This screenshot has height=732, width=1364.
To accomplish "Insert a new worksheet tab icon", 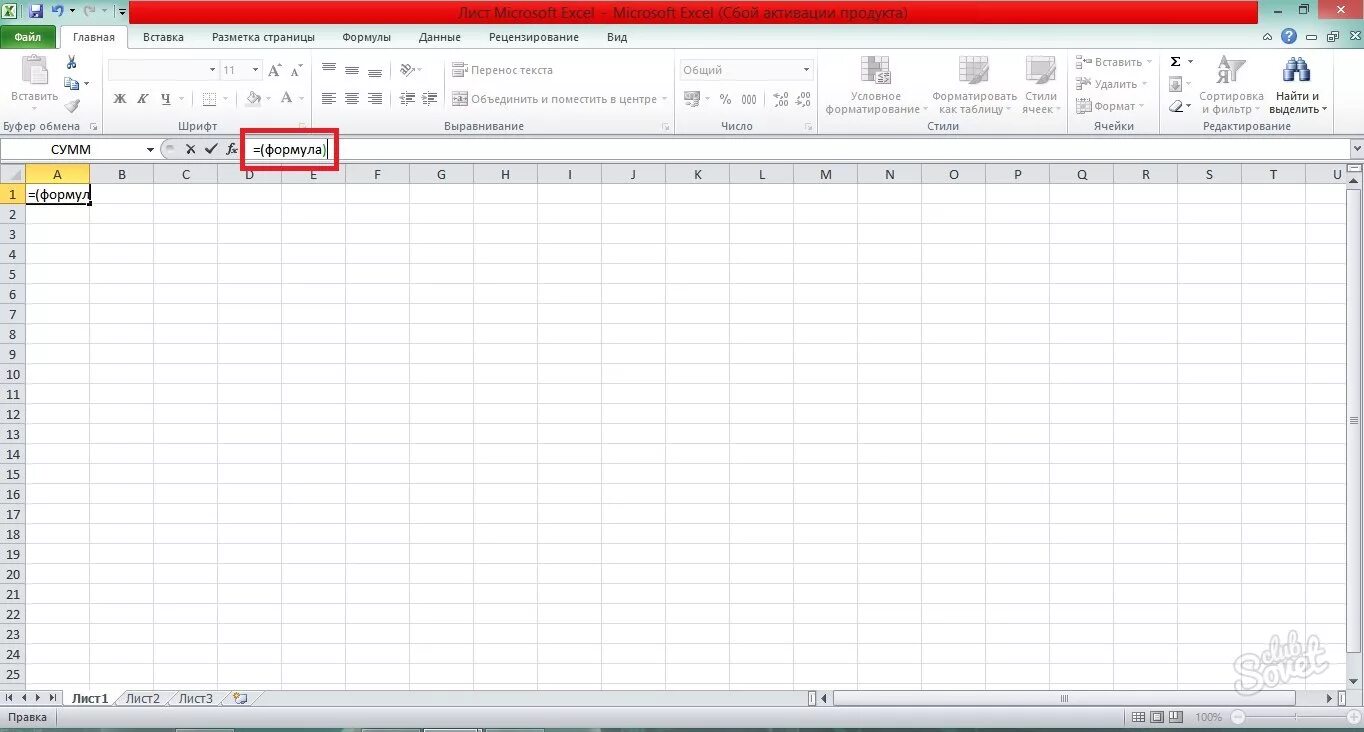I will (238, 698).
